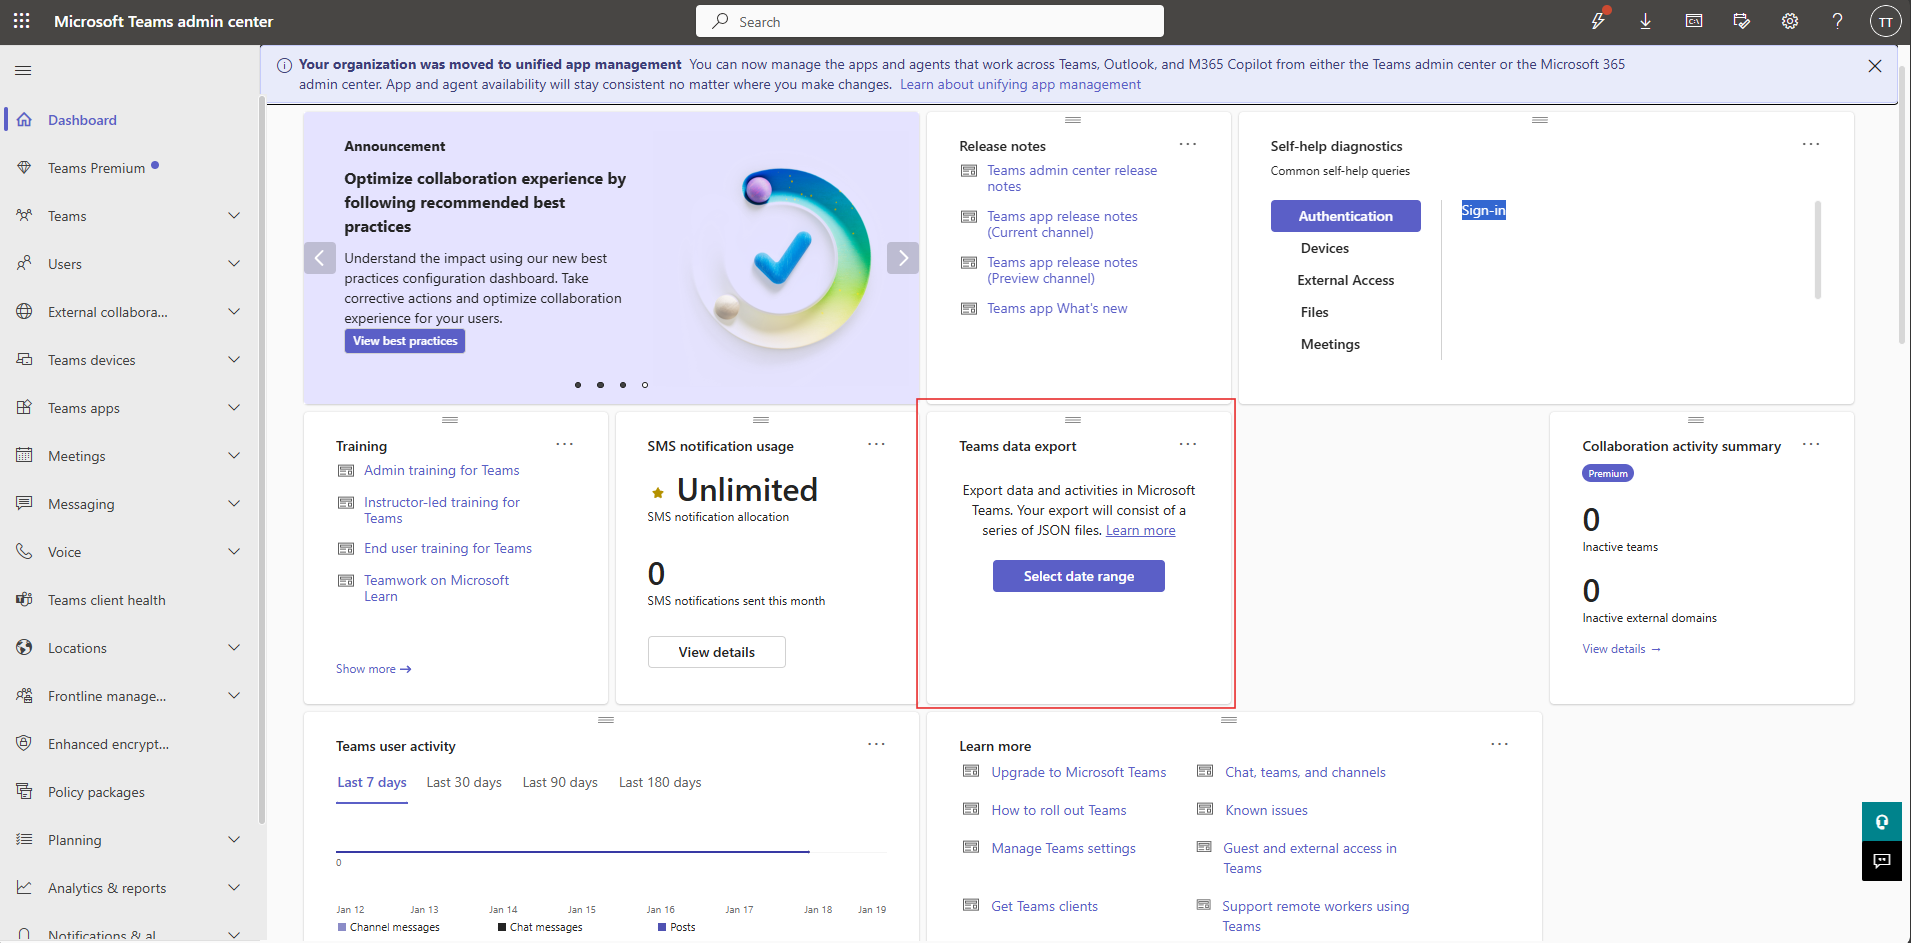Screen dimensions: 1911x943
Task: Expand the Teams devices section
Action: click(x=234, y=360)
